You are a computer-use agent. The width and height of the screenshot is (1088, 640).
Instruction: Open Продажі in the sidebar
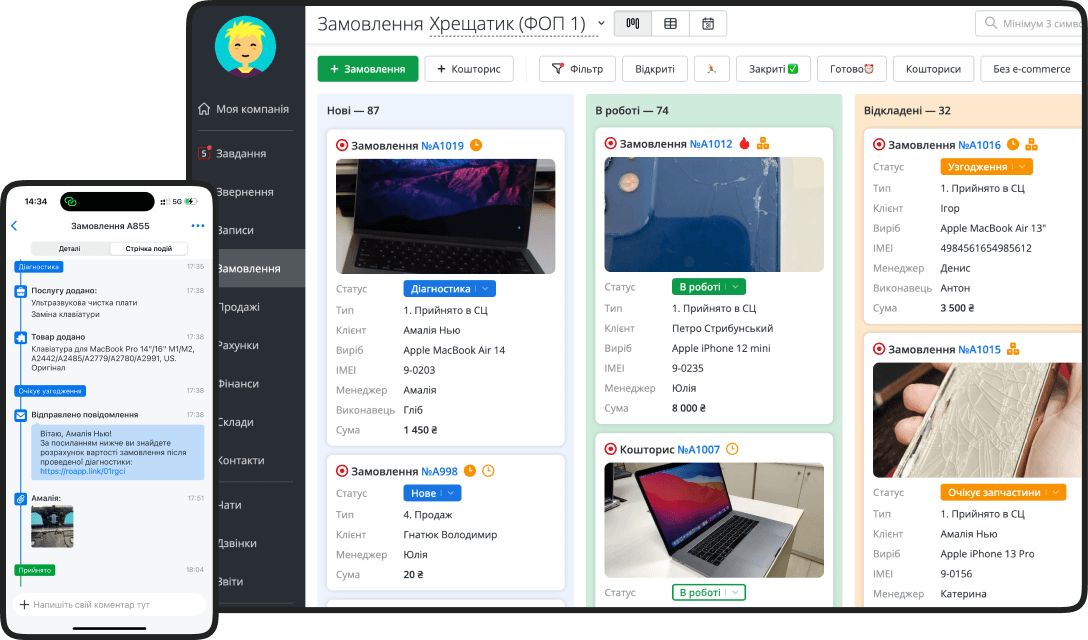[239, 307]
